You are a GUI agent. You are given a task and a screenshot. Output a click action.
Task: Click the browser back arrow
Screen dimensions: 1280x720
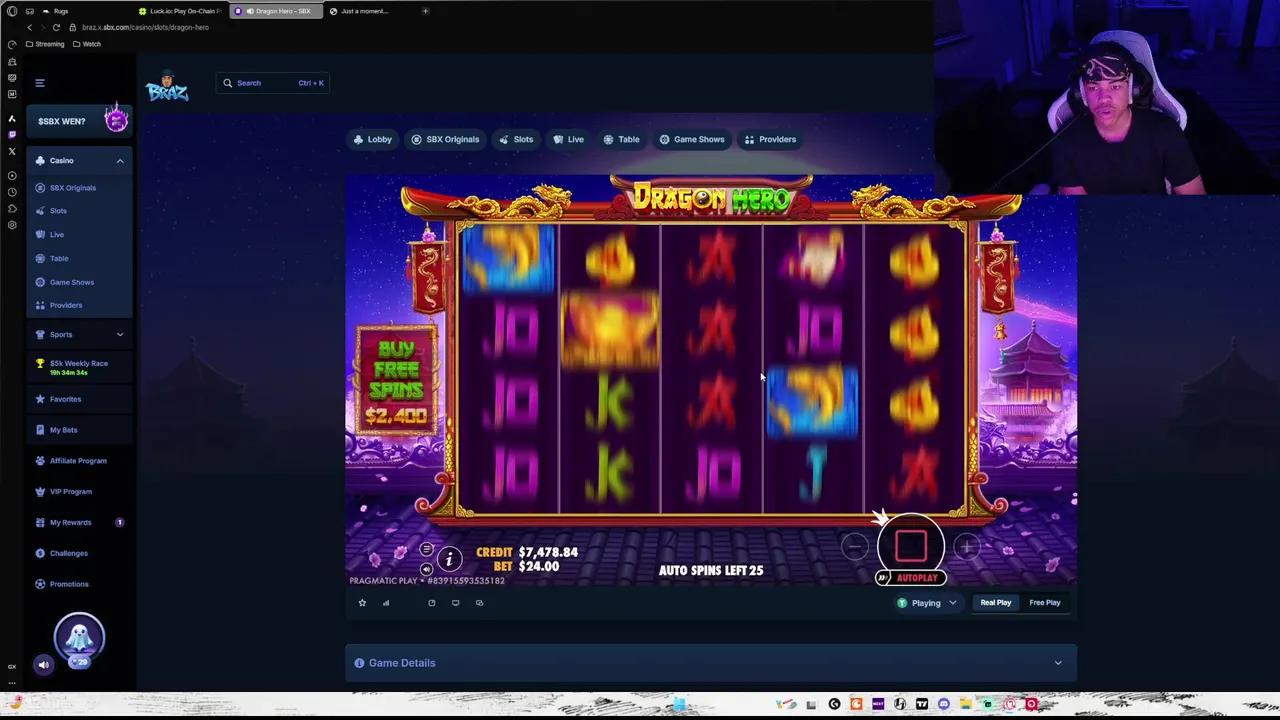coord(29,27)
